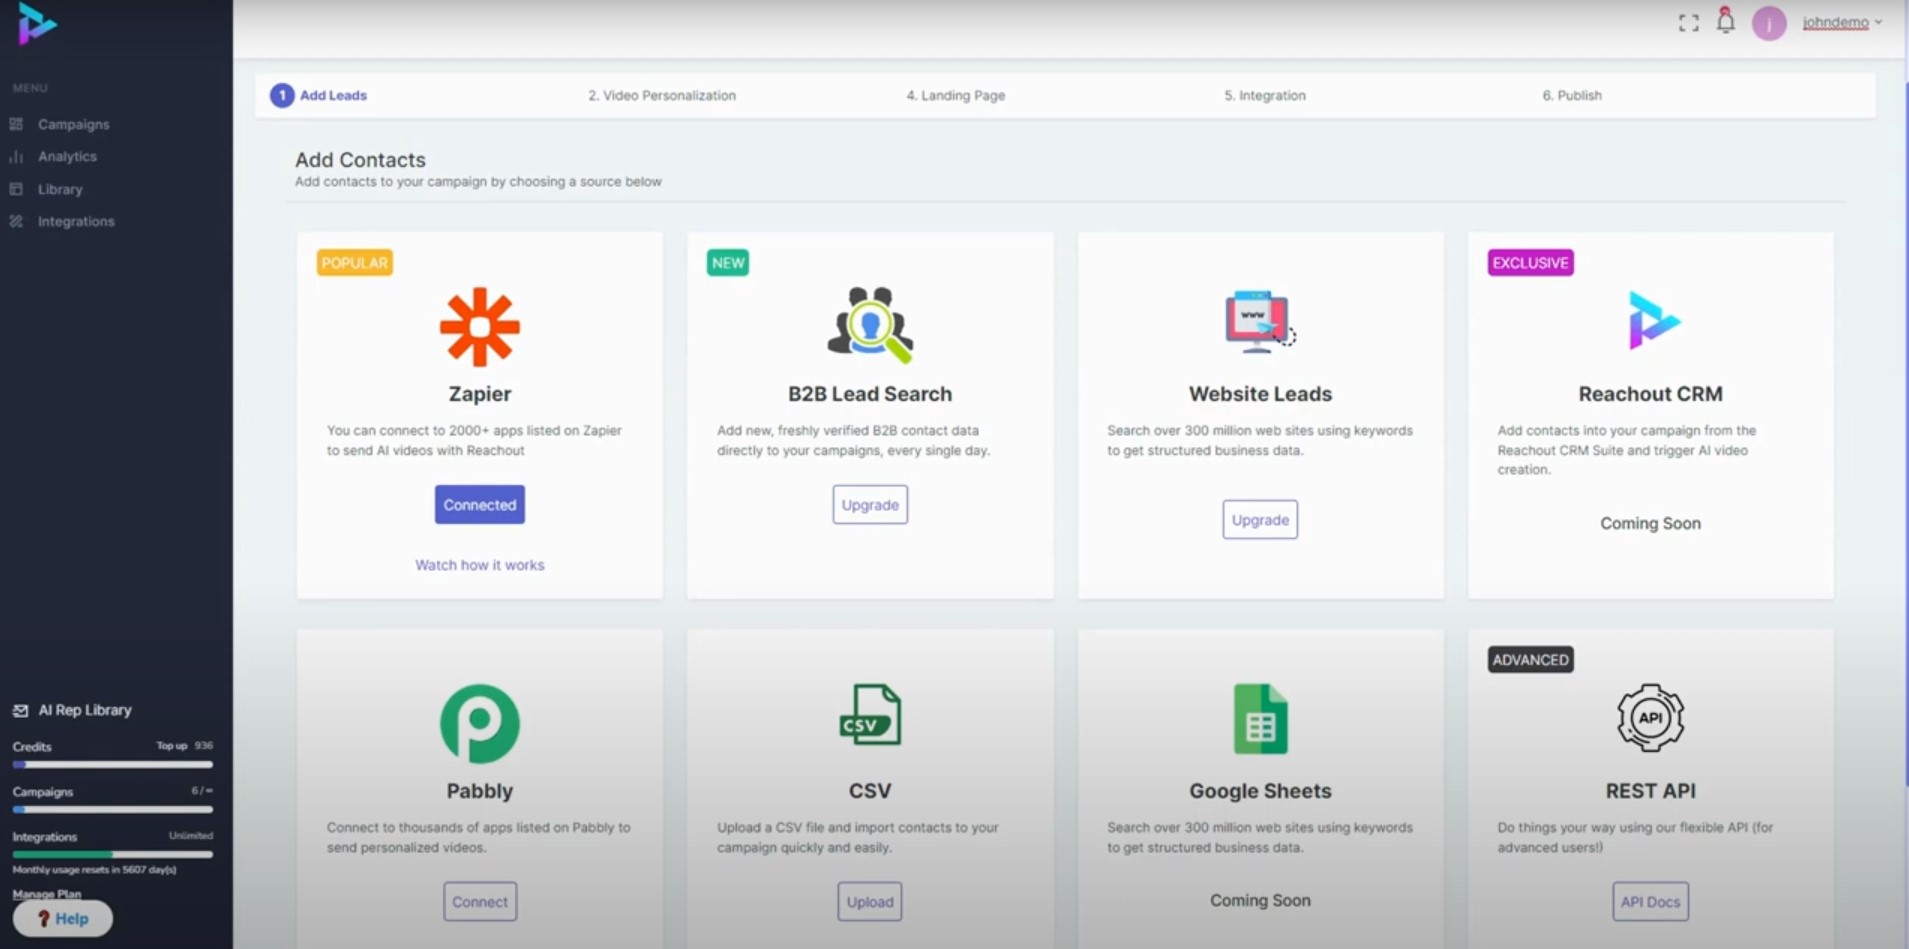Viewport: 1909px width, 949px height.
Task: Open the REST API Docs button
Action: pyautogui.click(x=1650, y=902)
